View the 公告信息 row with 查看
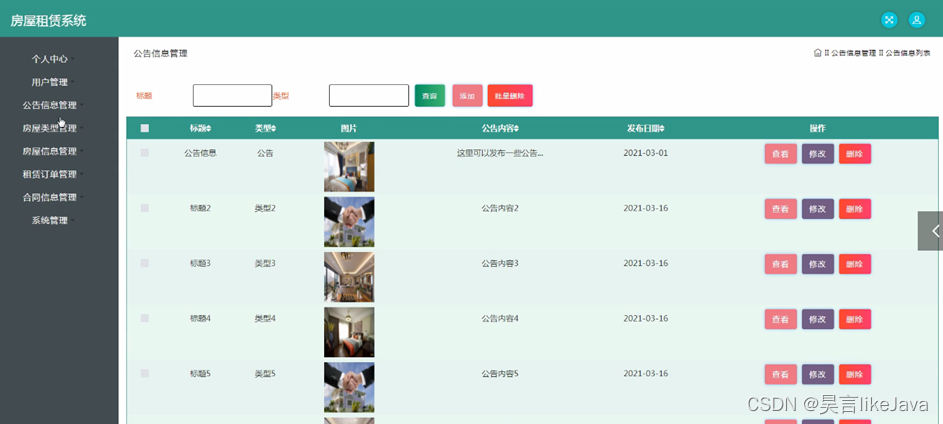This screenshot has height=424, width=943. point(781,154)
